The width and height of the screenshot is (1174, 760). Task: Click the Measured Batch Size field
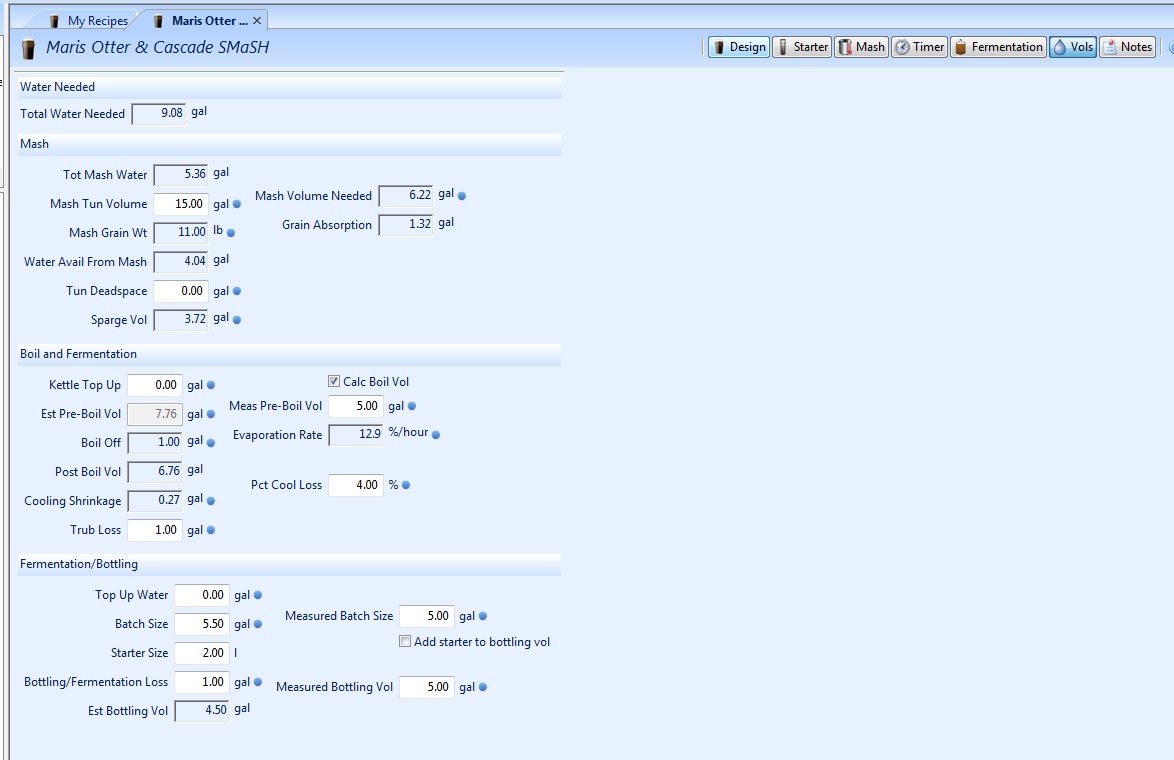(427, 616)
